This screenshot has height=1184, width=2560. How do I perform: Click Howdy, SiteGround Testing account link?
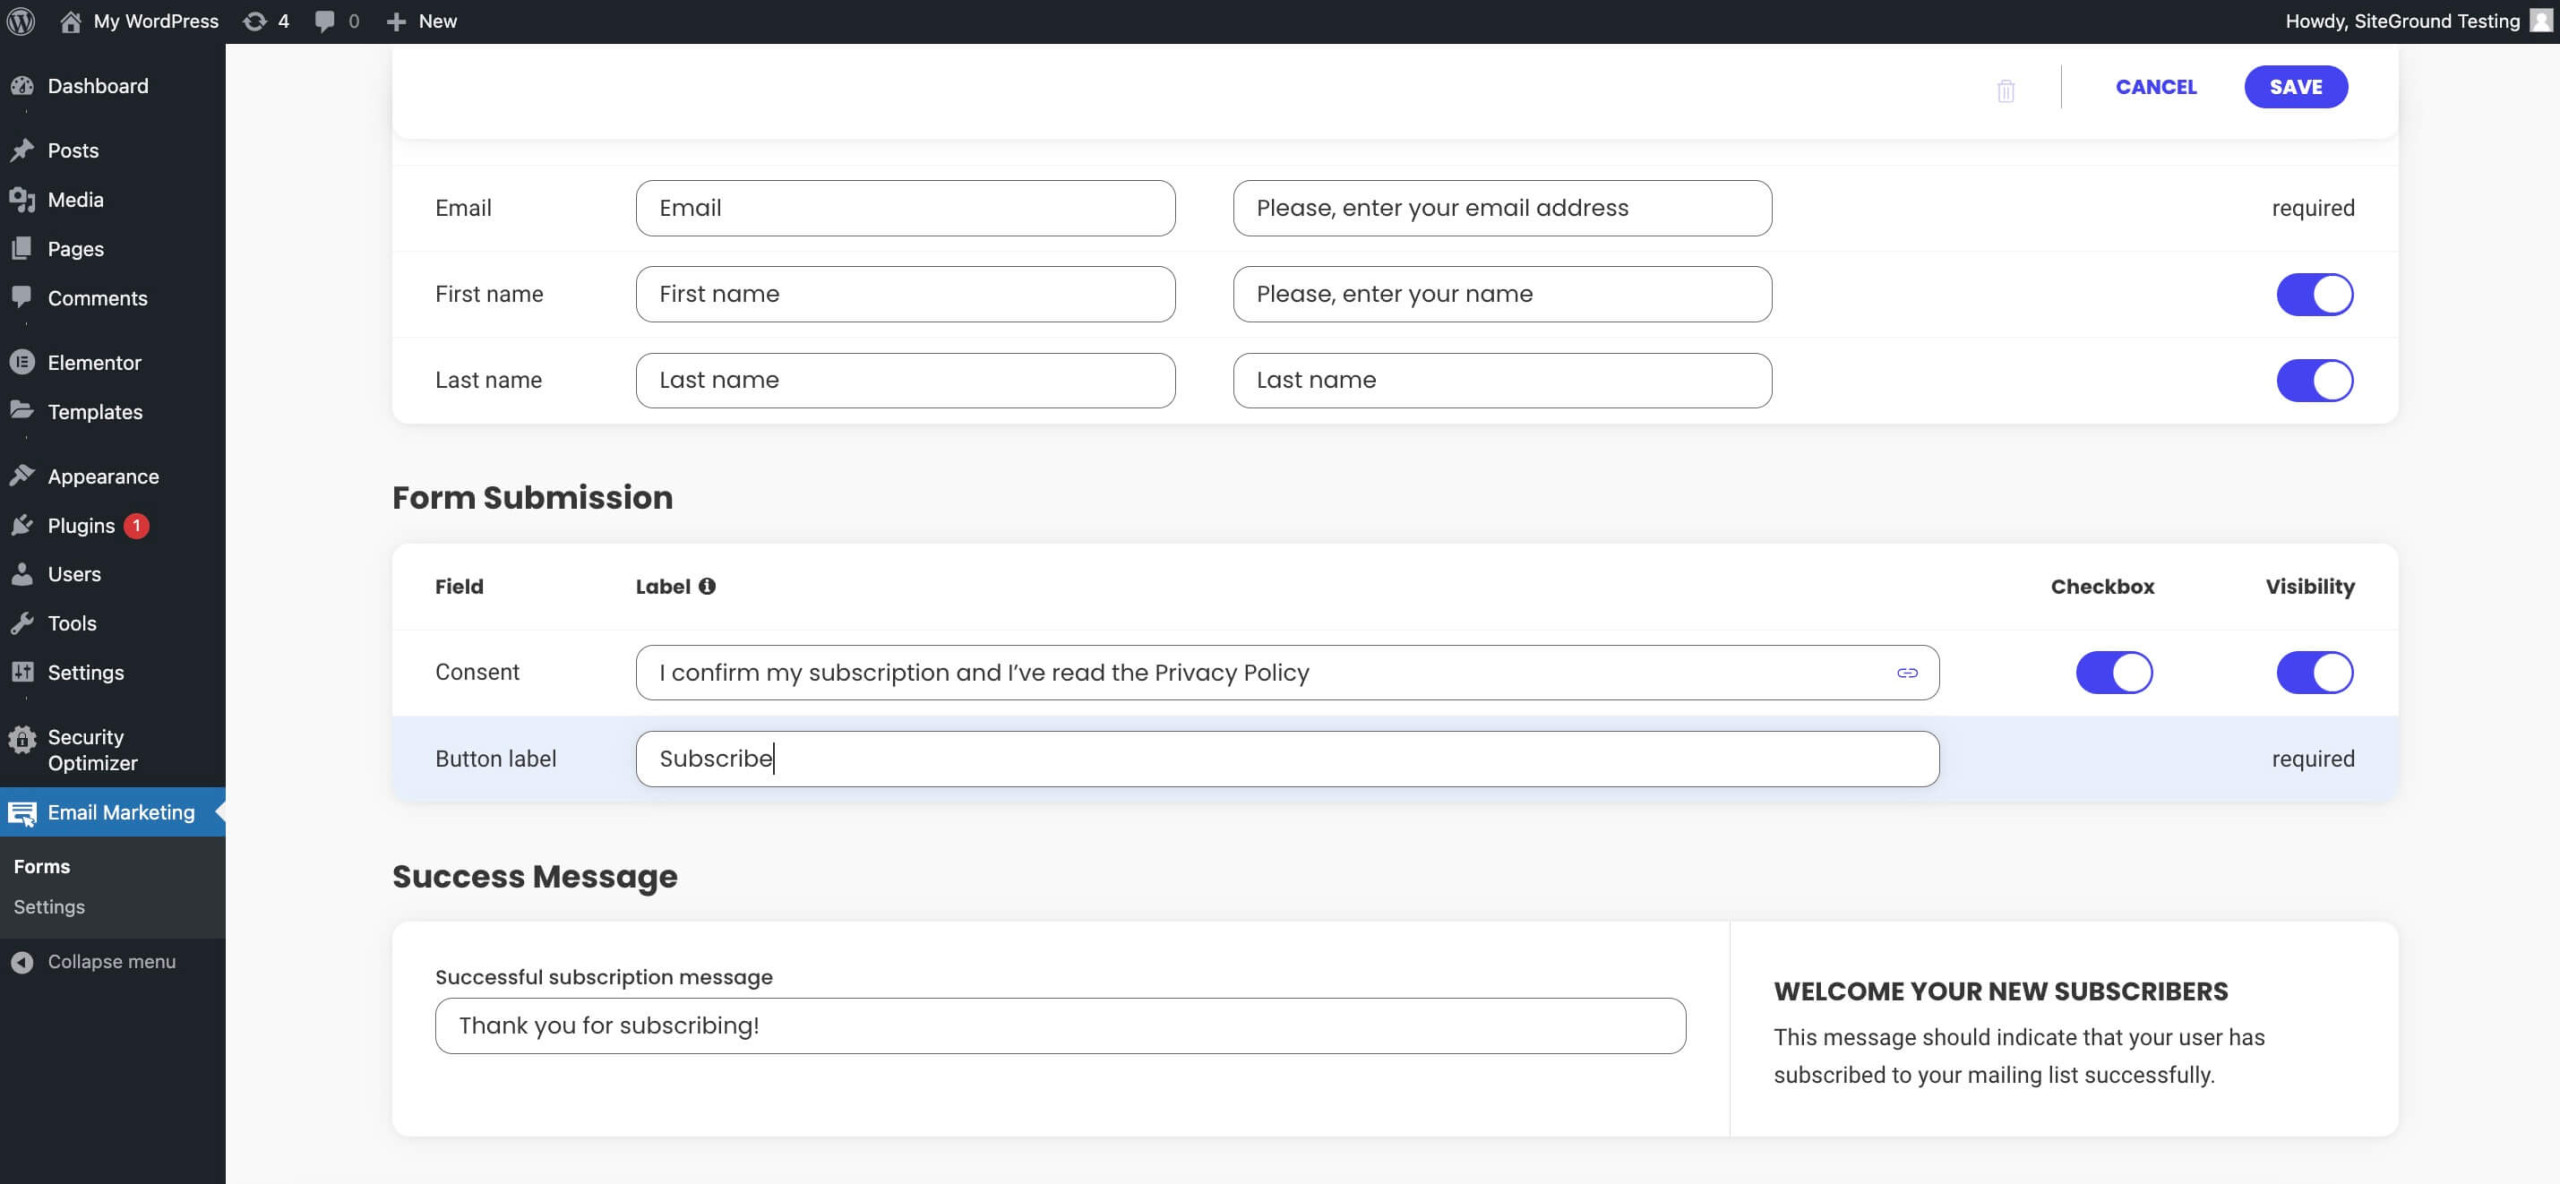coord(2402,21)
